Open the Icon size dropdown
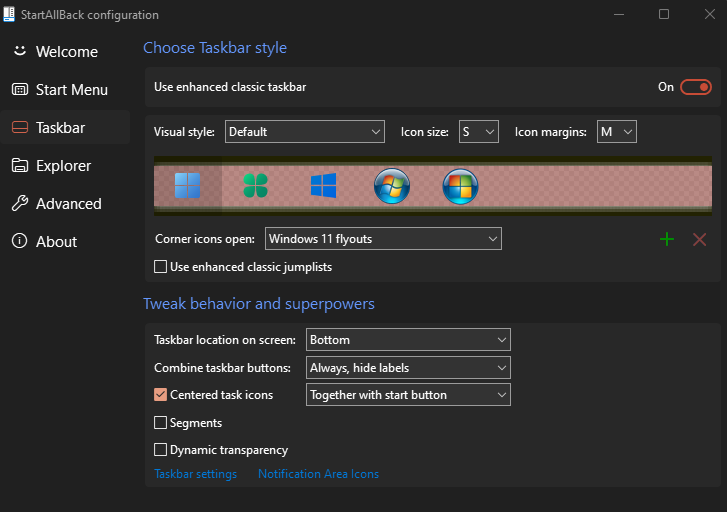Viewport: 727px width, 512px height. point(478,132)
